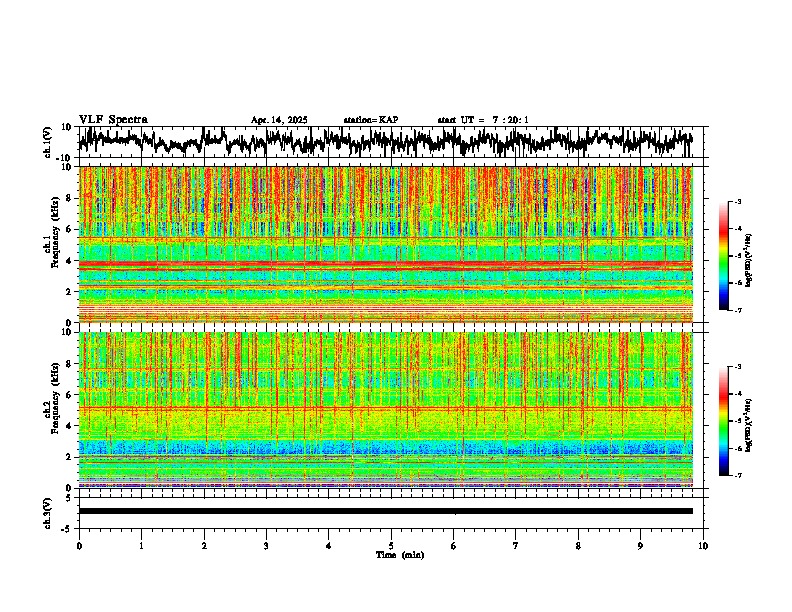
Task: Click the ch.2 spectrogram color scale bar
Action: pos(724,421)
